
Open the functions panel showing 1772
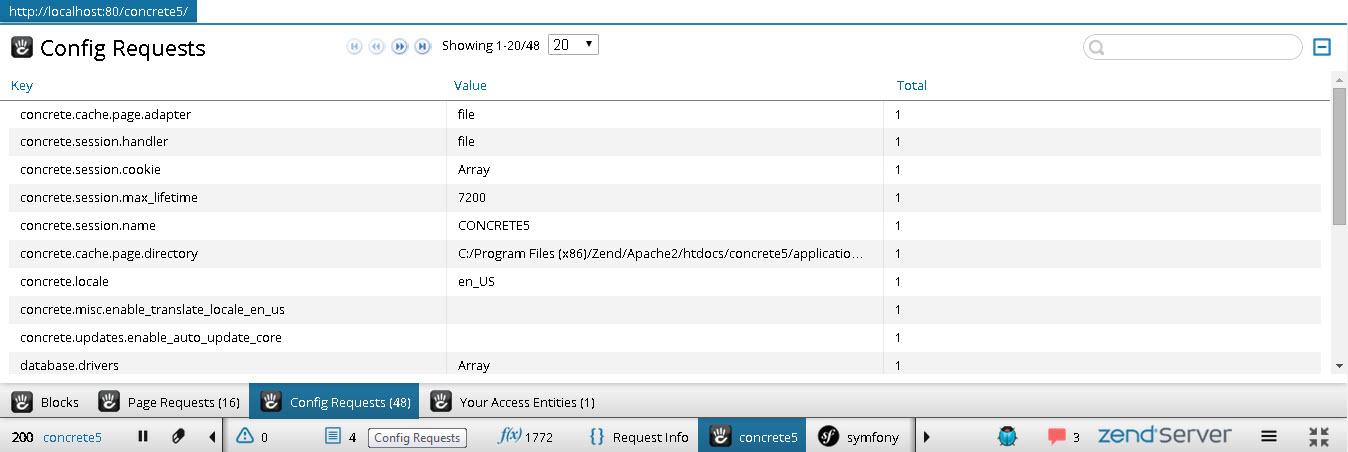[525, 437]
